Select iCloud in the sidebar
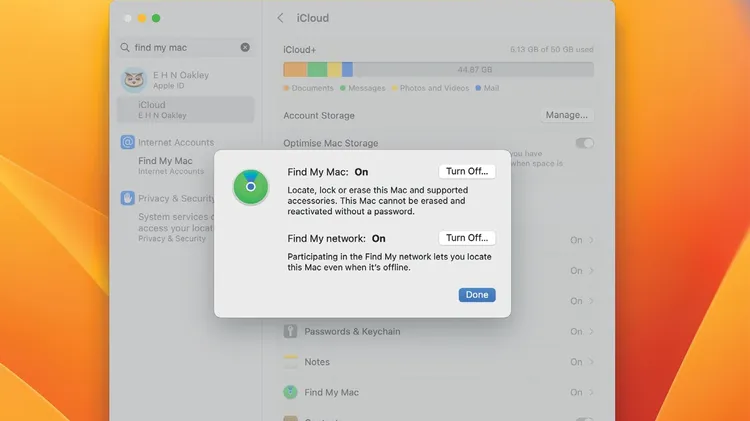The width and height of the screenshot is (750, 421). (x=186, y=110)
